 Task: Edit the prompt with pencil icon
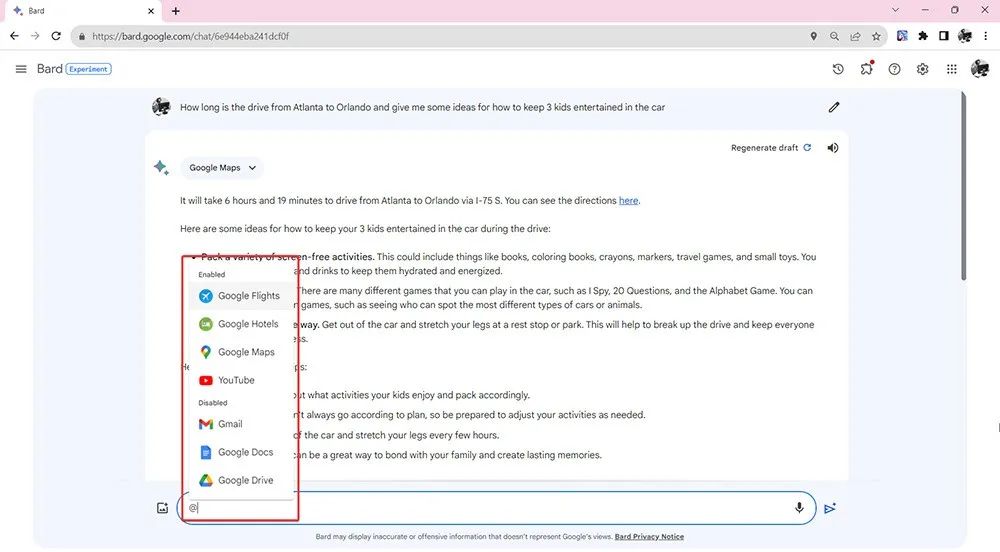(x=834, y=107)
